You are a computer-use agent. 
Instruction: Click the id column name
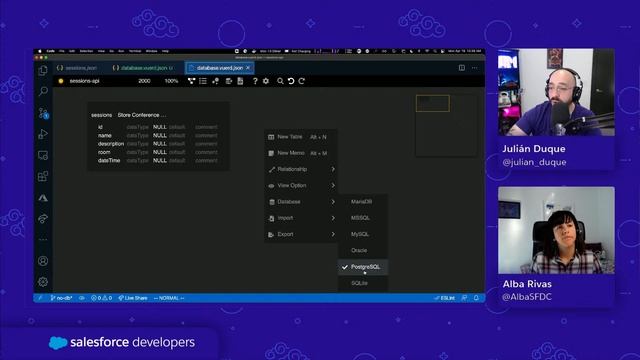click(100, 127)
